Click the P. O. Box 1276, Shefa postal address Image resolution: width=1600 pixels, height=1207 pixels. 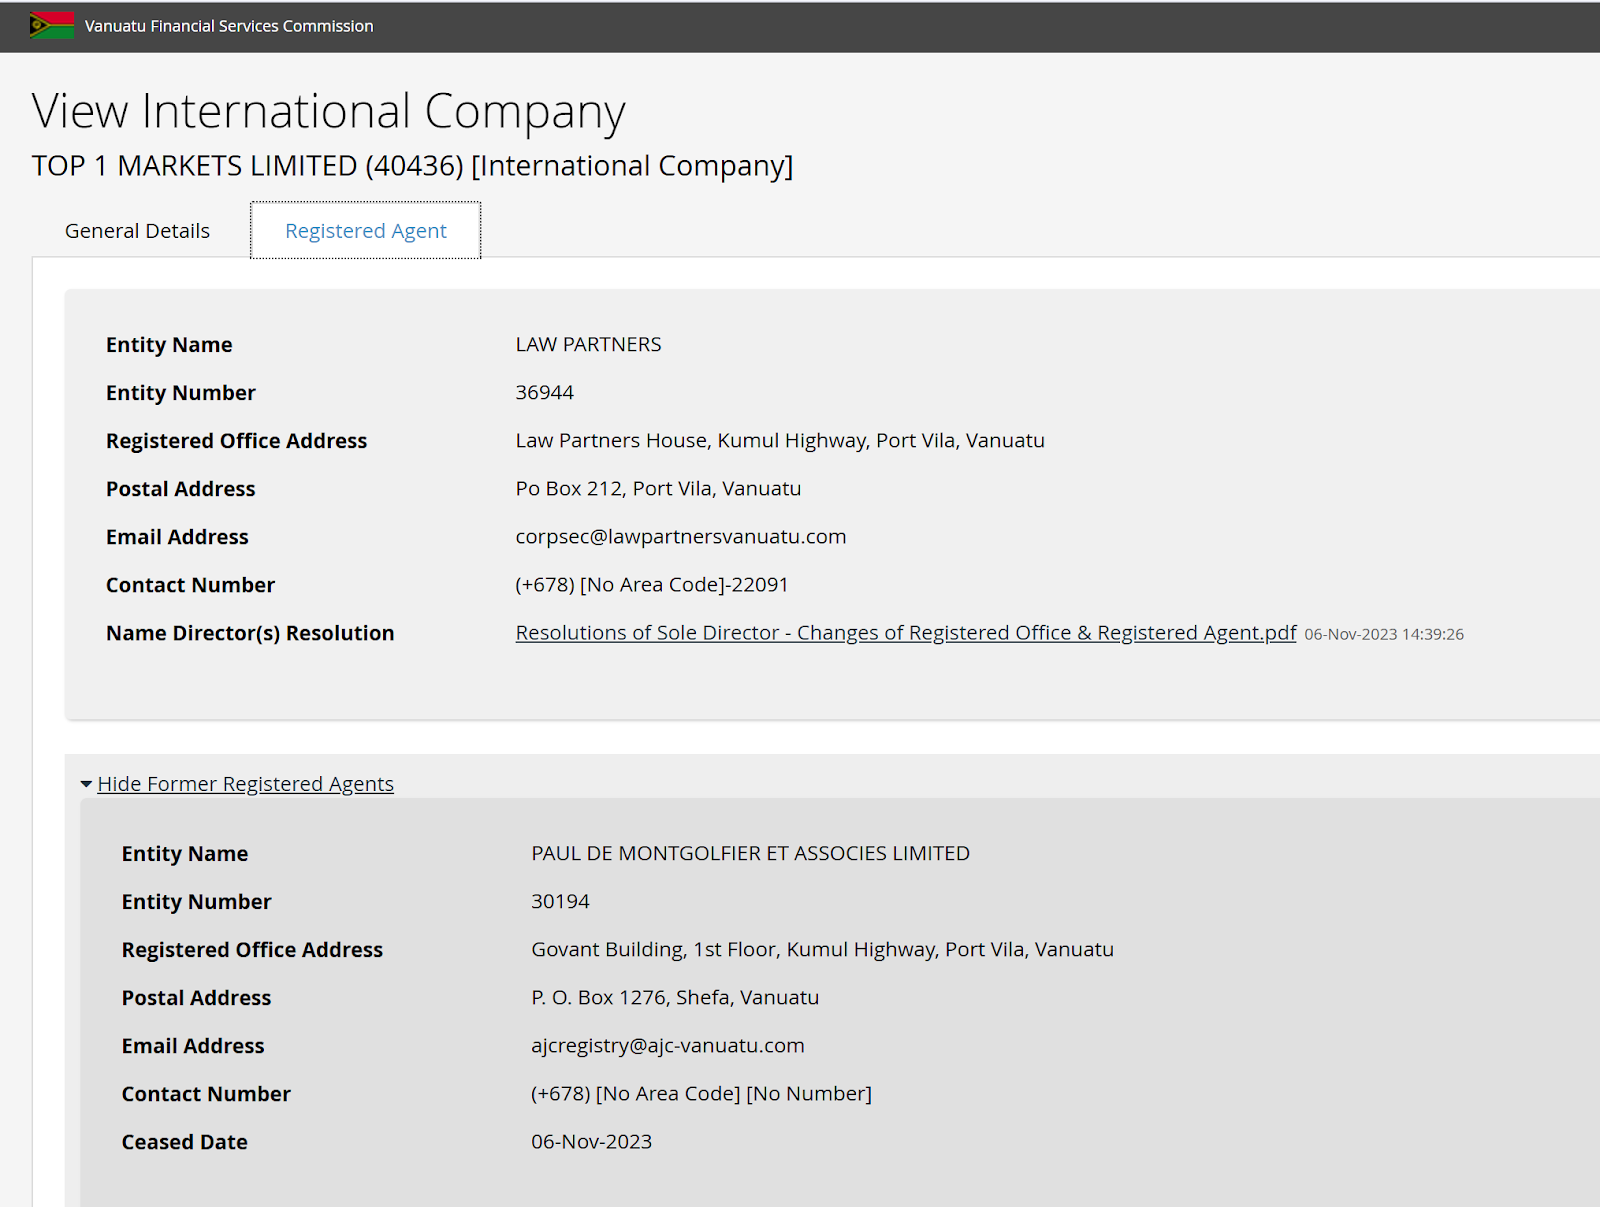tap(675, 997)
